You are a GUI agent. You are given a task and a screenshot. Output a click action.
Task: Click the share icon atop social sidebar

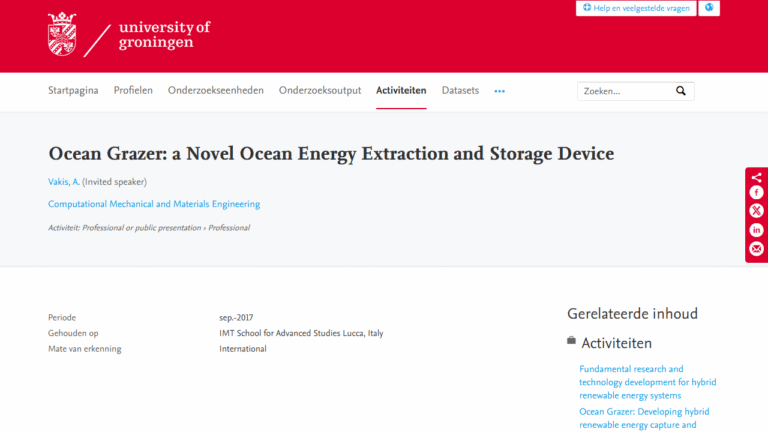(x=756, y=177)
